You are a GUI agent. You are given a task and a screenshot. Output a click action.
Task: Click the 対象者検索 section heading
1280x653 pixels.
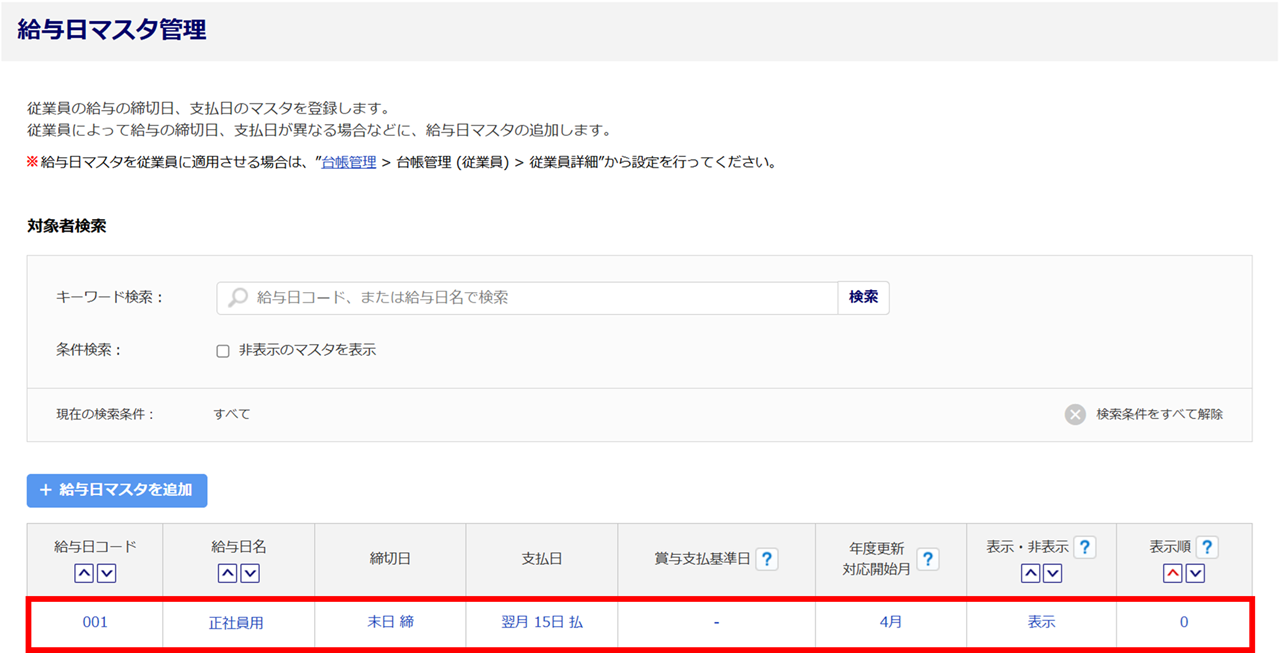pos(67,226)
